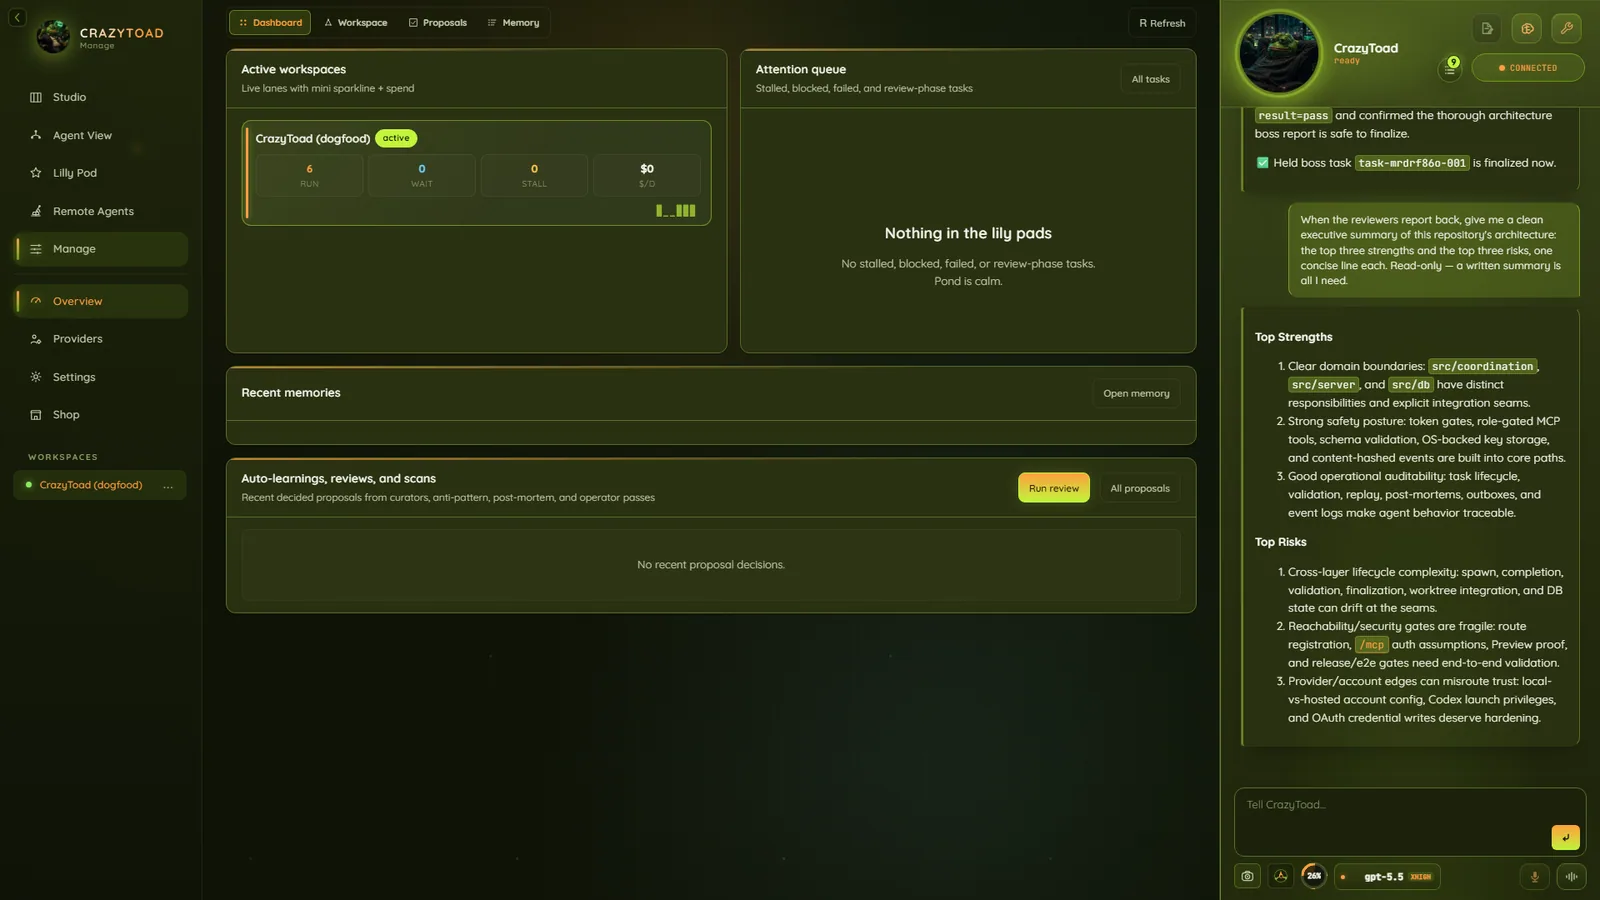Click the Providers people icon
Screen dimensions: 1600x900
(x=36, y=339)
